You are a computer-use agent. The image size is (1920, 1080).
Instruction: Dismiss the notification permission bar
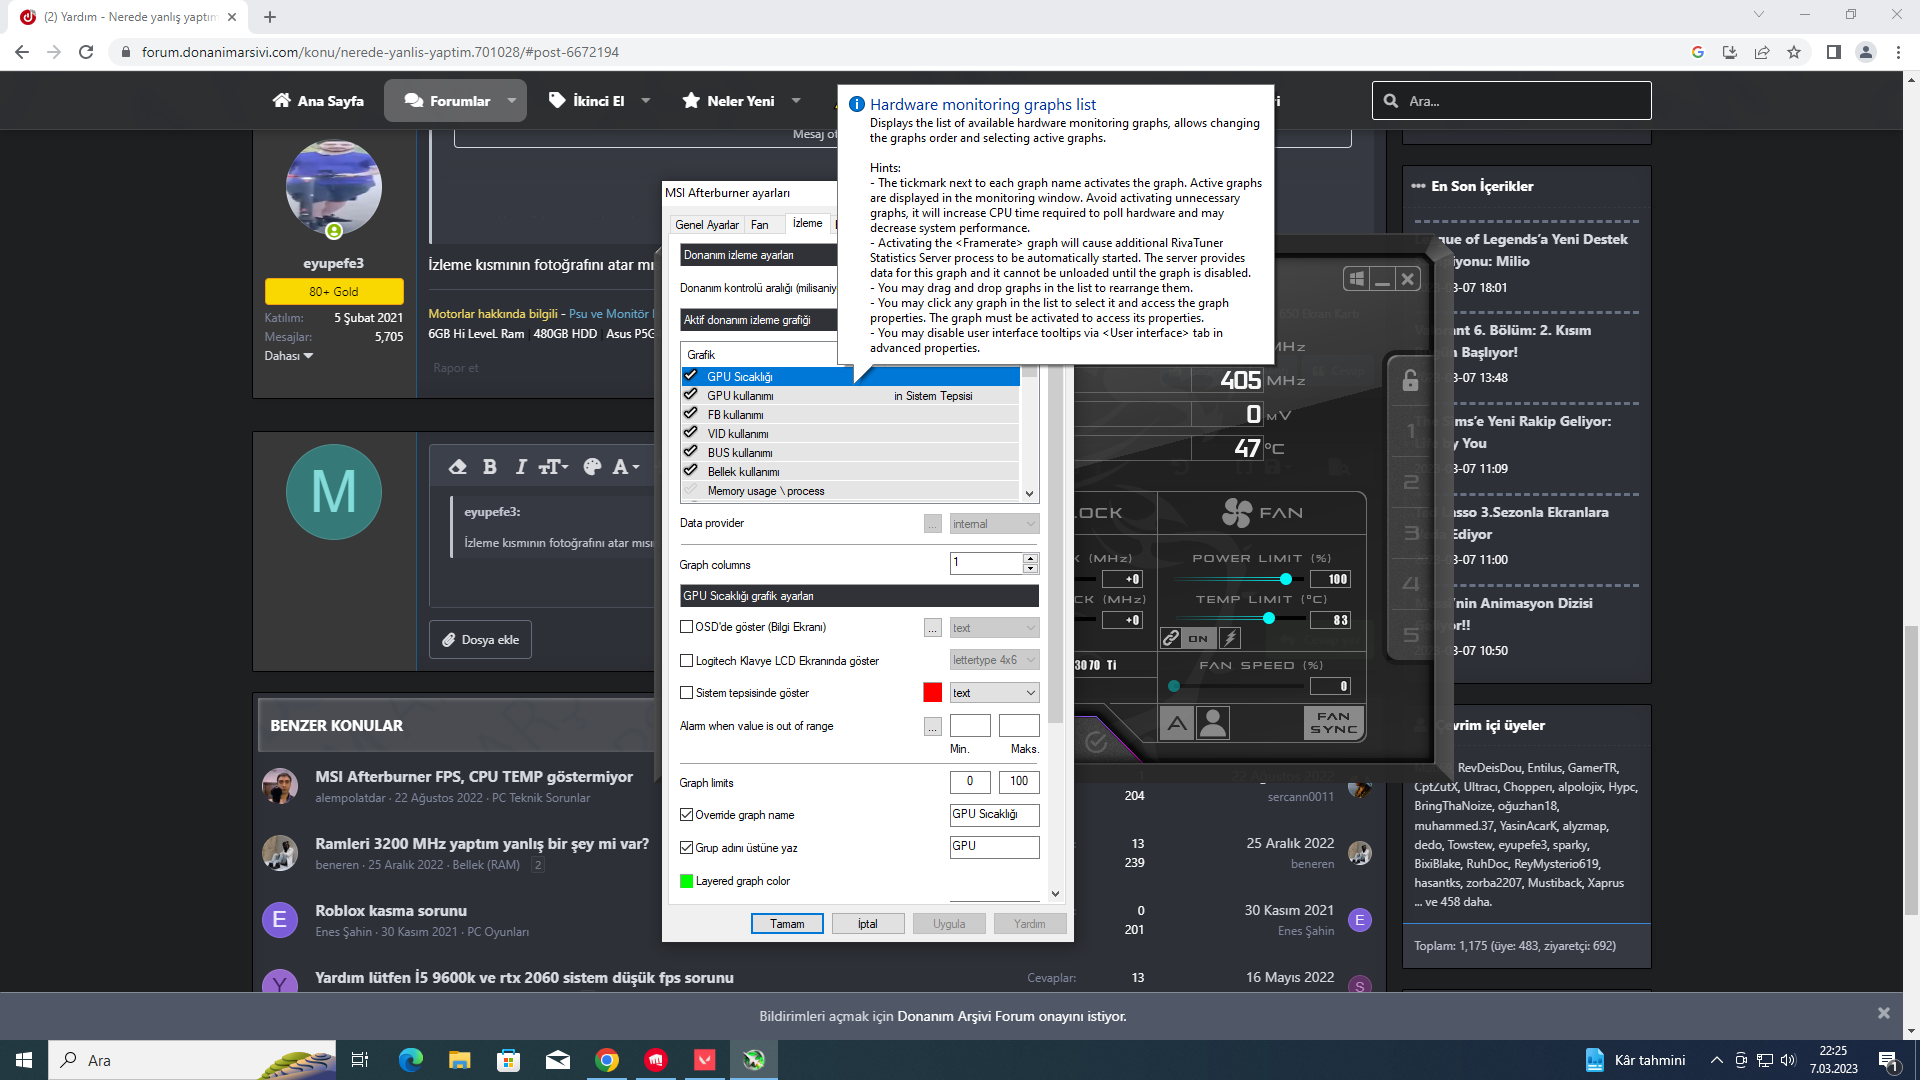(x=1884, y=1013)
